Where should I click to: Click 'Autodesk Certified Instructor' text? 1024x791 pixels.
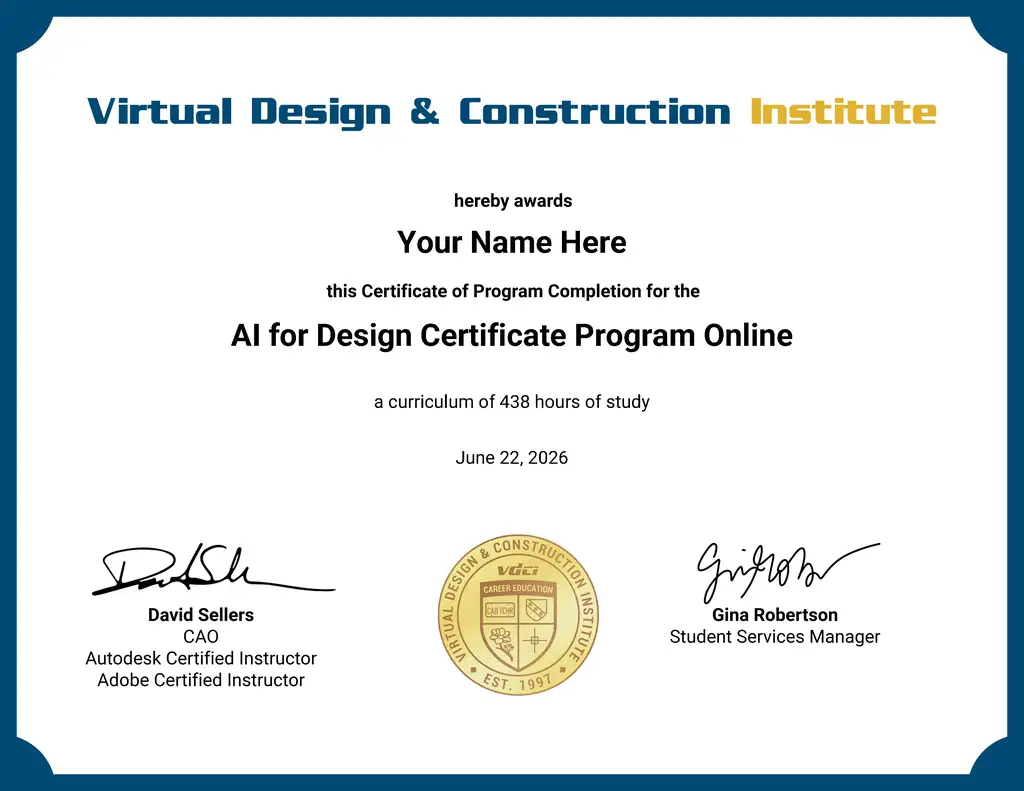click(201, 658)
